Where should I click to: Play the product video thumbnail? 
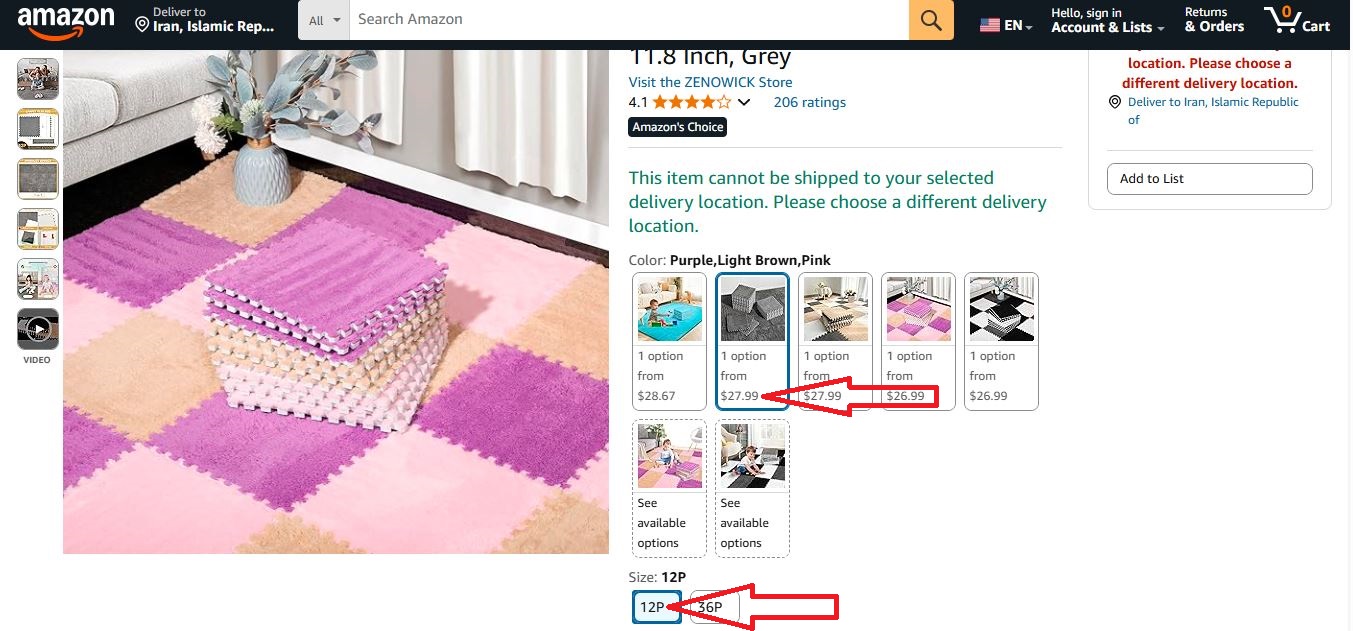(x=38, y=328)
